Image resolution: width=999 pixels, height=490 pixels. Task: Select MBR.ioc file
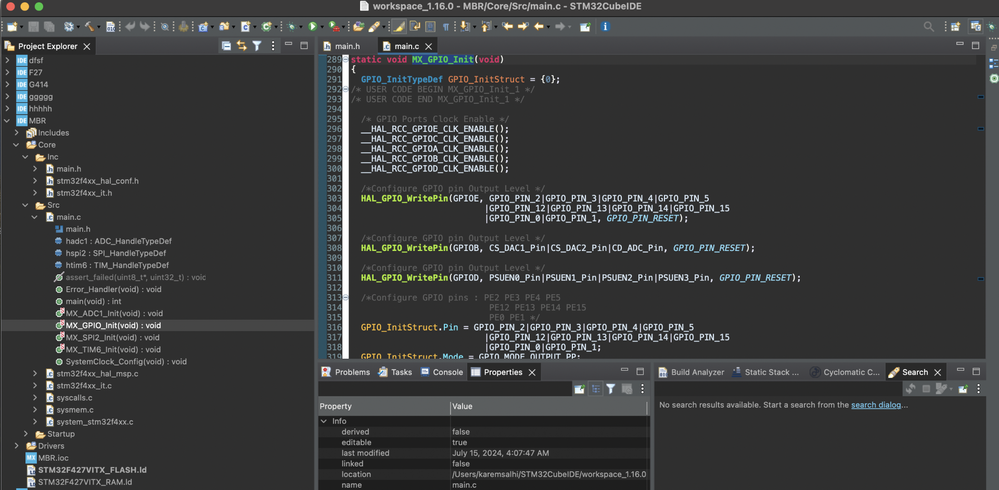[49, 458]
